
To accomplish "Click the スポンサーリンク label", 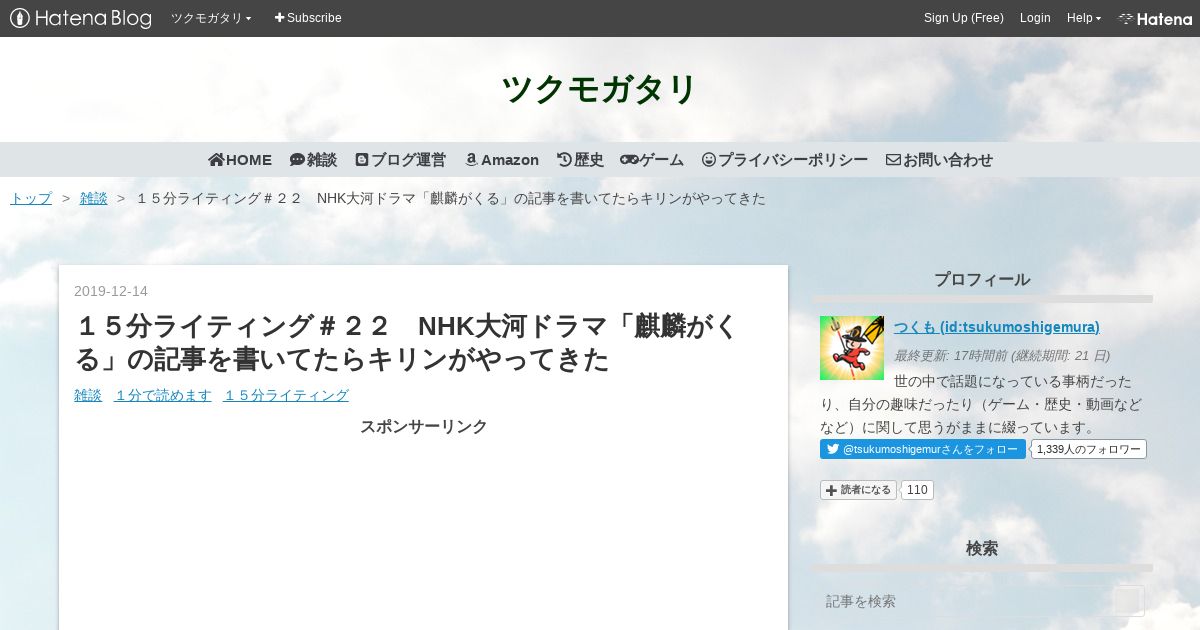I will click(424, 427).
